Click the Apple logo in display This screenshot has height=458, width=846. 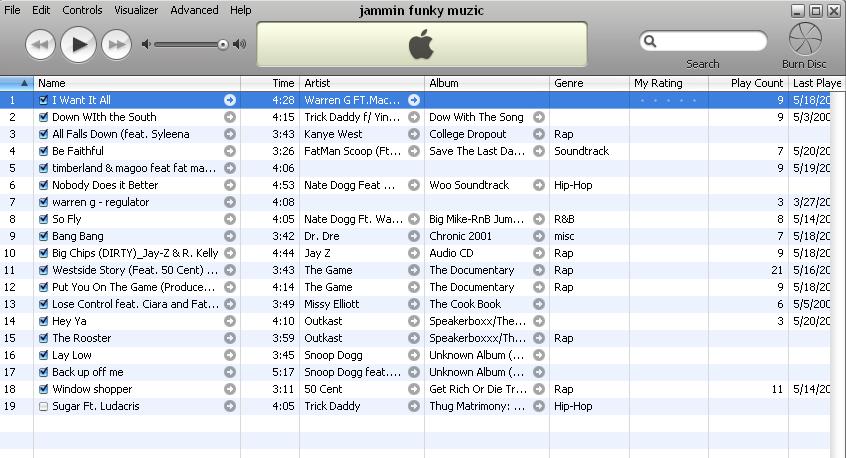[x=421, y=45]
